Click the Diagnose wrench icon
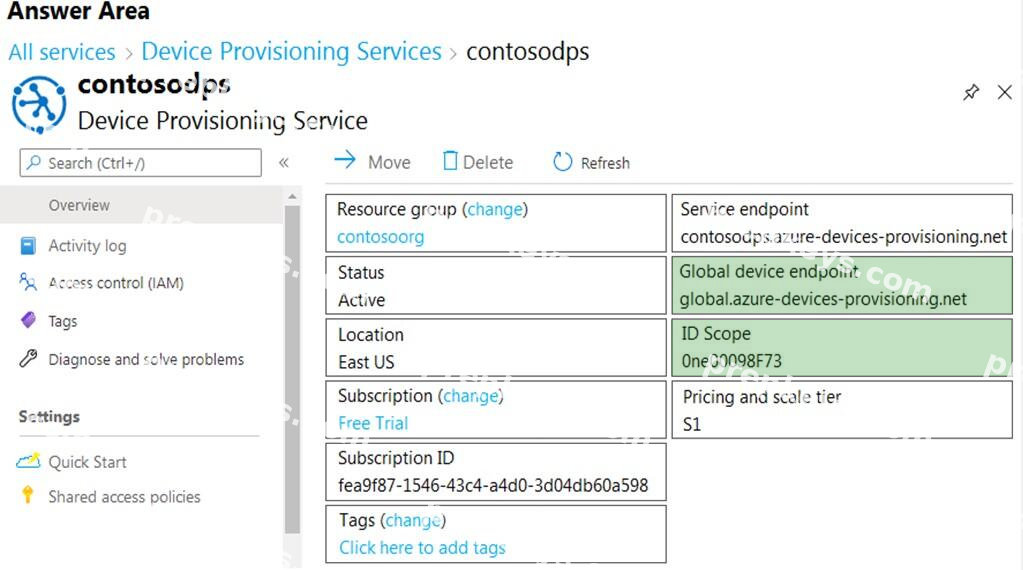This screenshot has height=570, width=1023. [x=28, y=358]
